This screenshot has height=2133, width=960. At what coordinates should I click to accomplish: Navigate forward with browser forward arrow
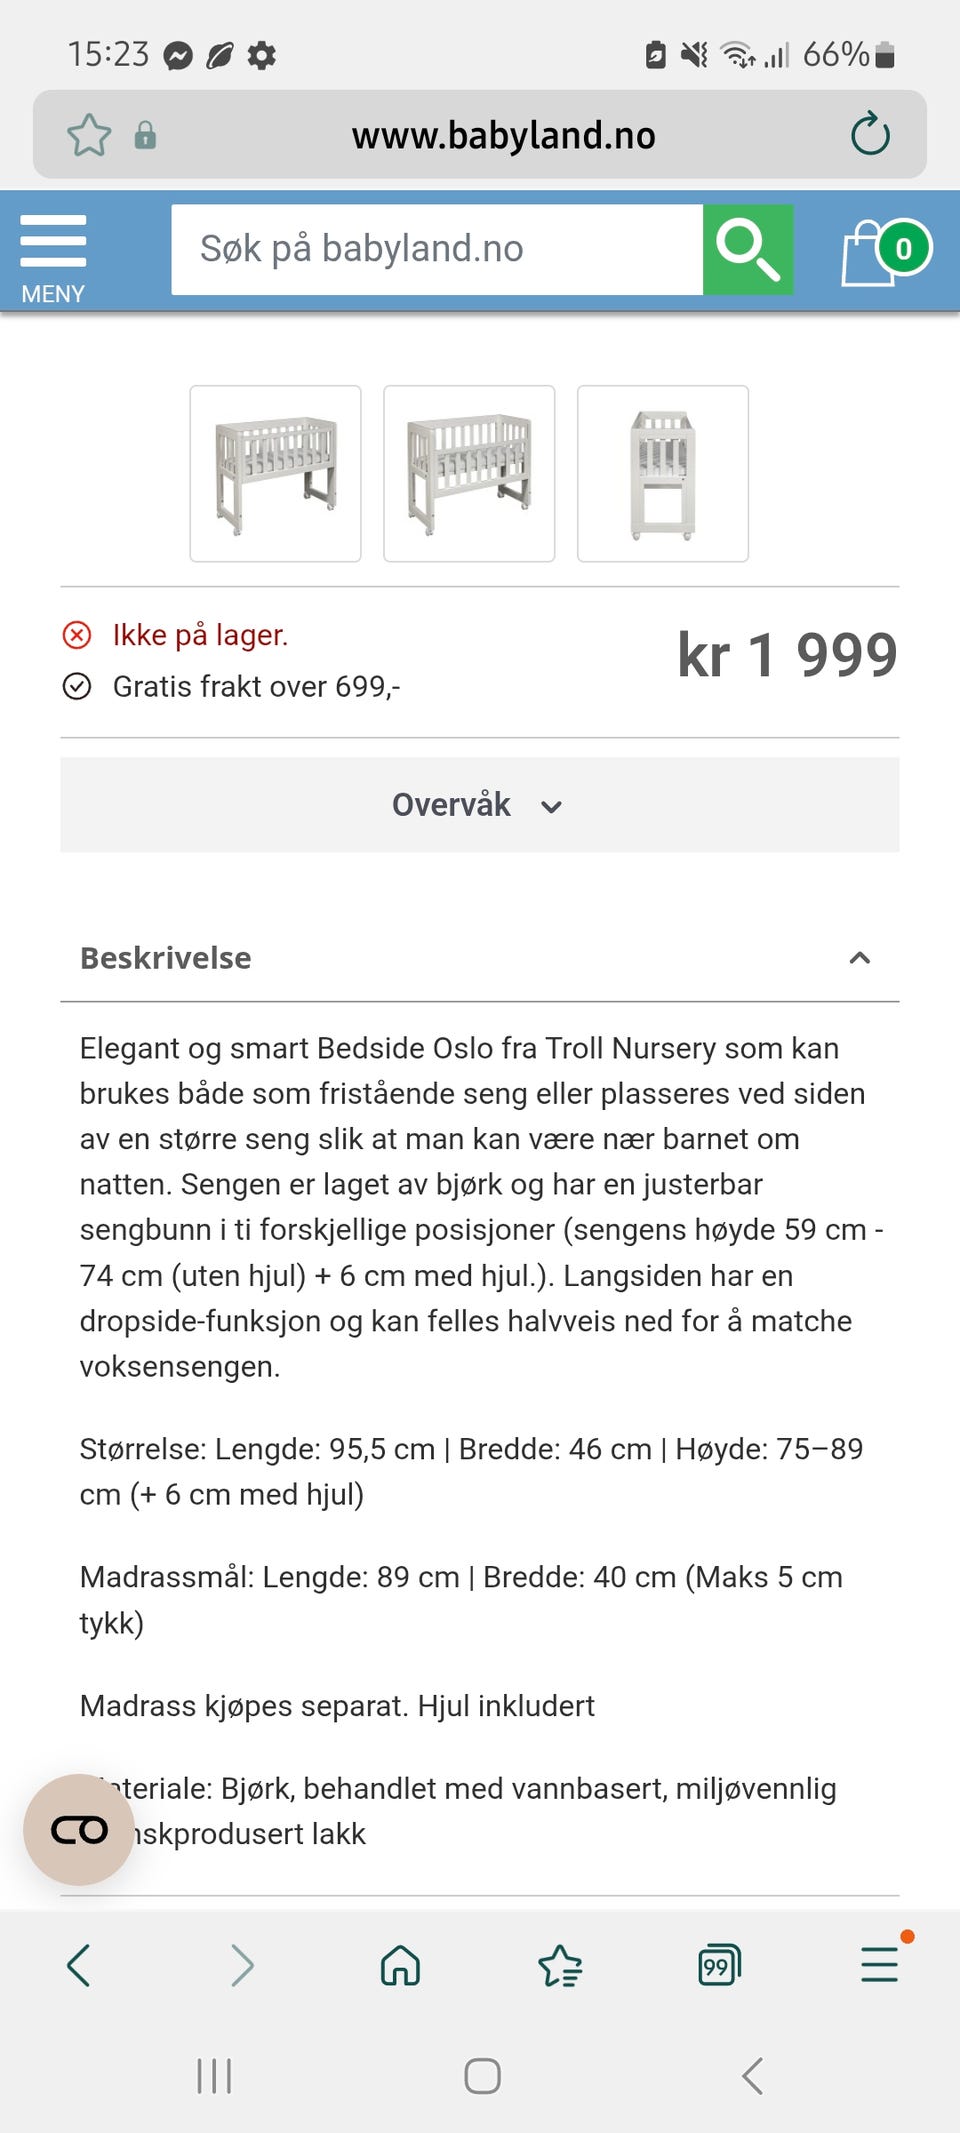pos(241,1965)
